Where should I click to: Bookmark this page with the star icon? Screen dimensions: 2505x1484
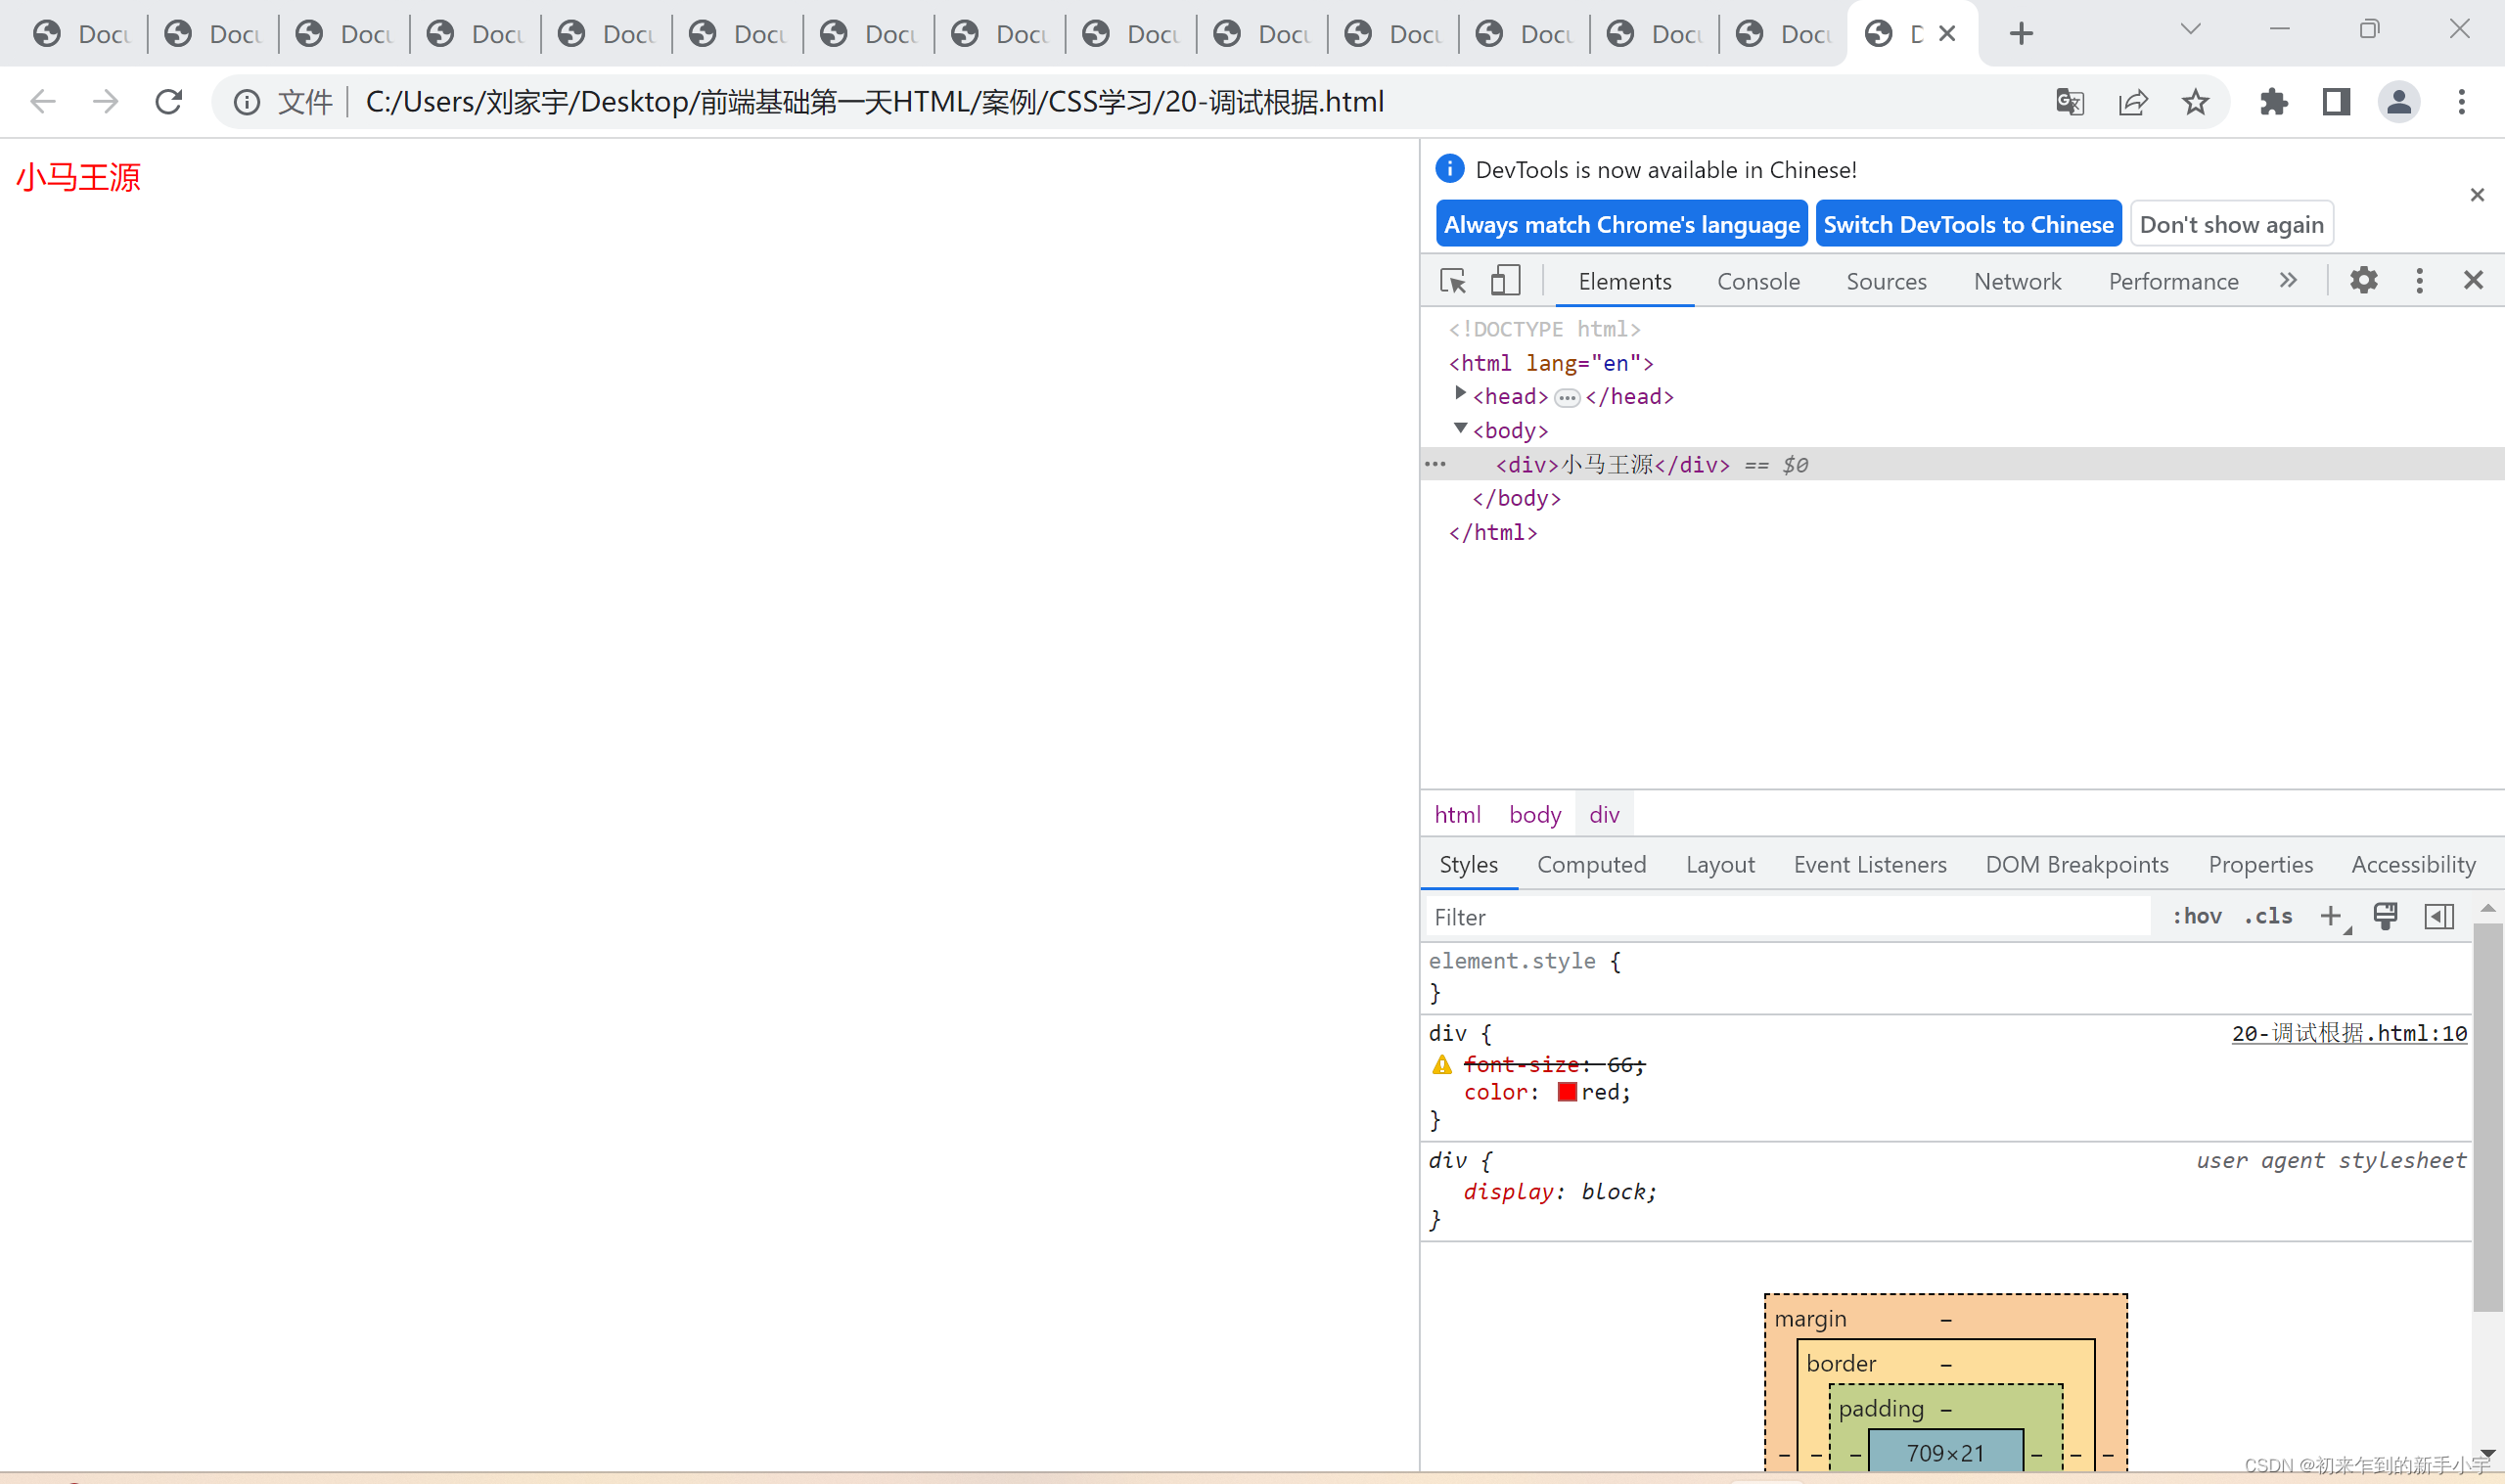point(2196,101)
